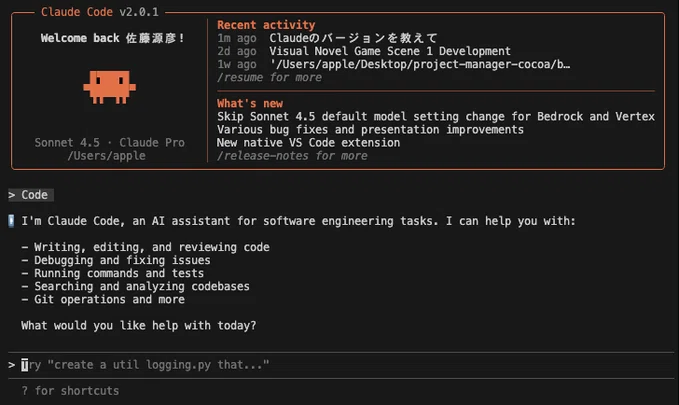Click the response marker before "I'm Claude Code"
679x405 pixels.
[x=11, y=221]
